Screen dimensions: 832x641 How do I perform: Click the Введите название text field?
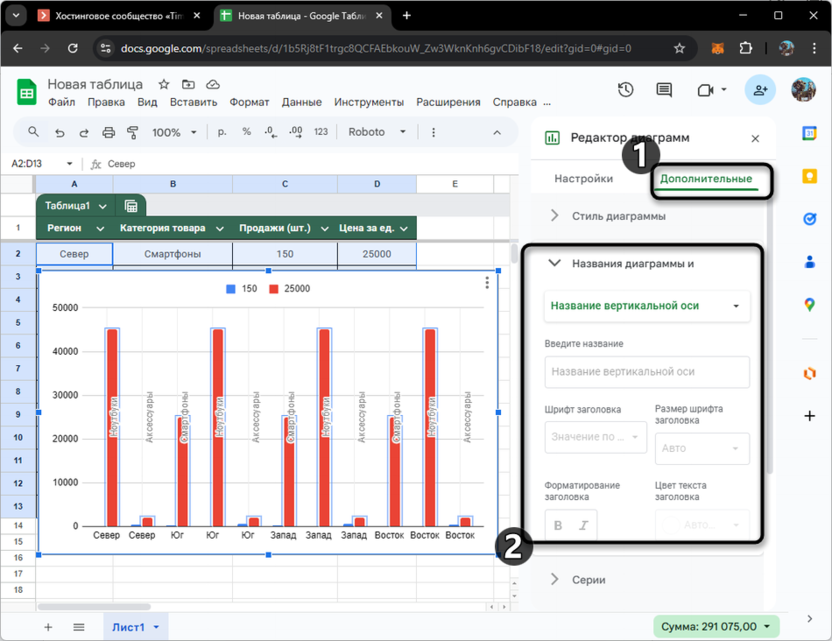646,372
